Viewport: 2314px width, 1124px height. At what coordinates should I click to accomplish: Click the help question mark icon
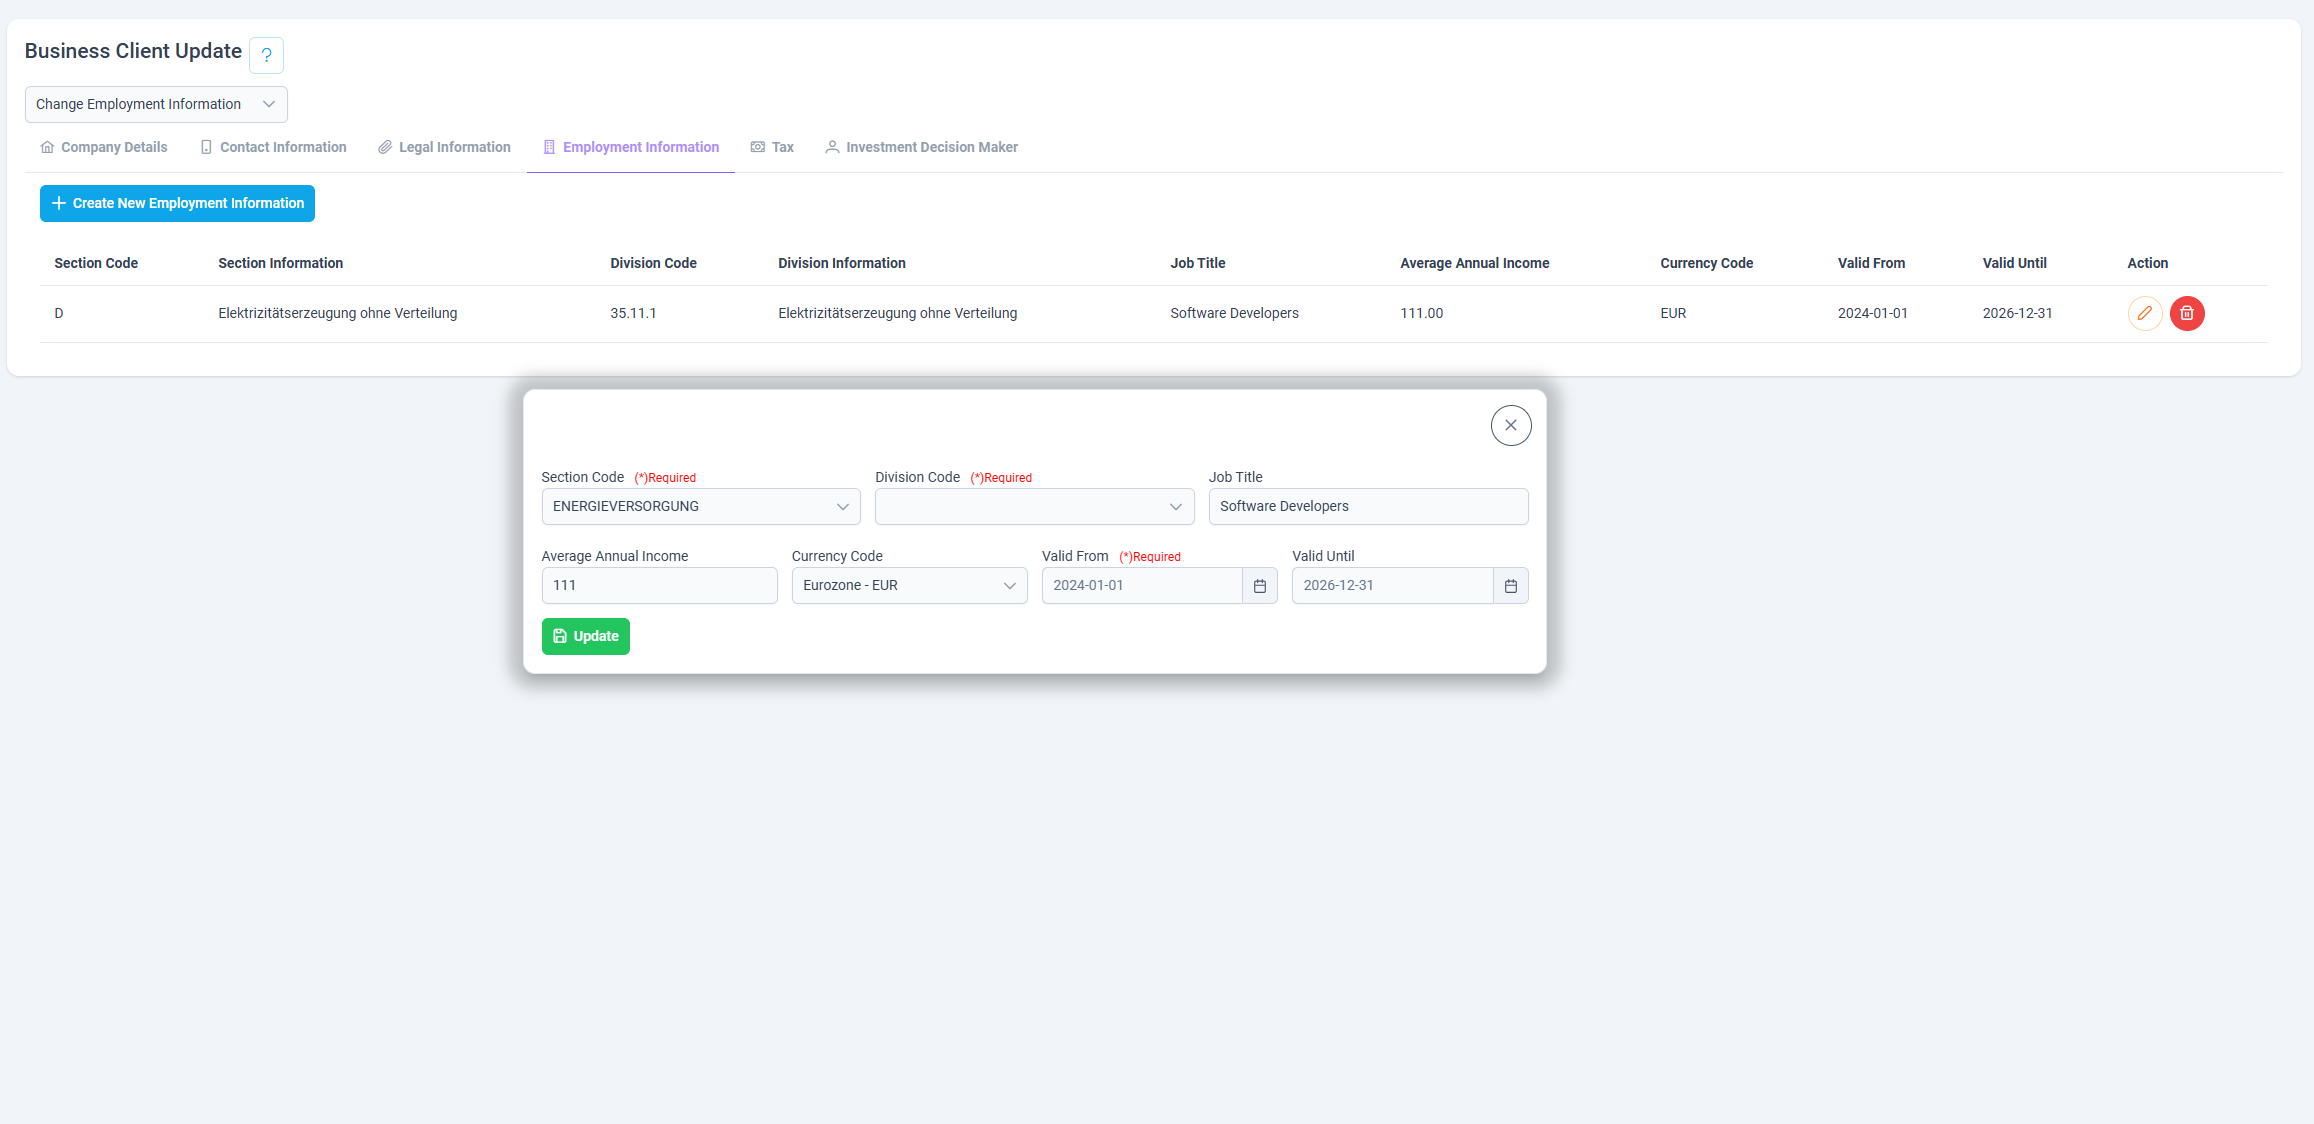(x=266, y=55)
